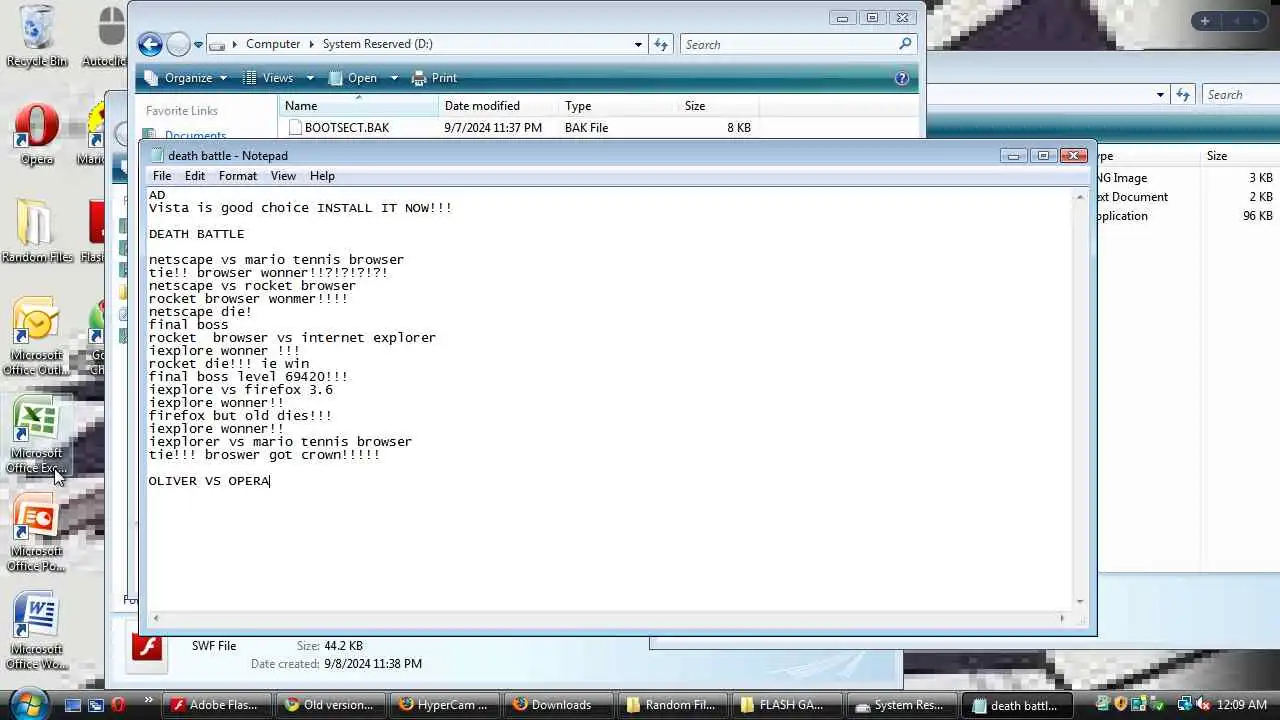Open the Random Files desktop folder

coord(37,232)
